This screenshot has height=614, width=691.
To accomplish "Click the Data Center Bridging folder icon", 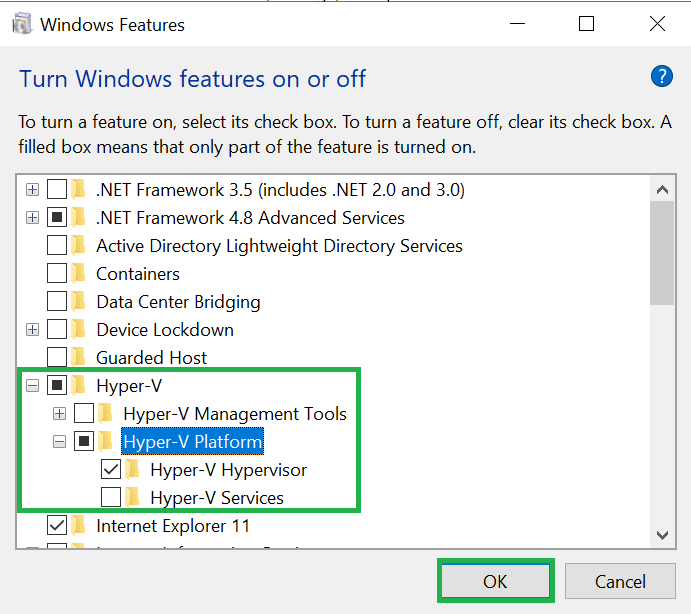I will click(x=80, y=302).
